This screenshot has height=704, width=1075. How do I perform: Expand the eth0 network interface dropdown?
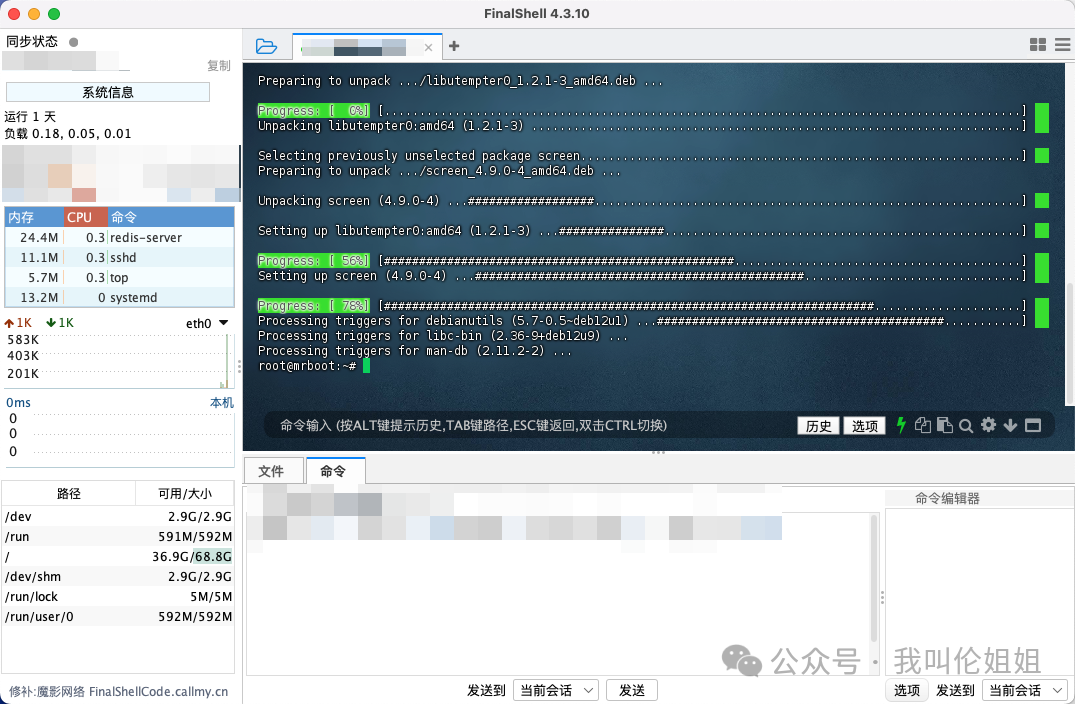pos(224,323)
